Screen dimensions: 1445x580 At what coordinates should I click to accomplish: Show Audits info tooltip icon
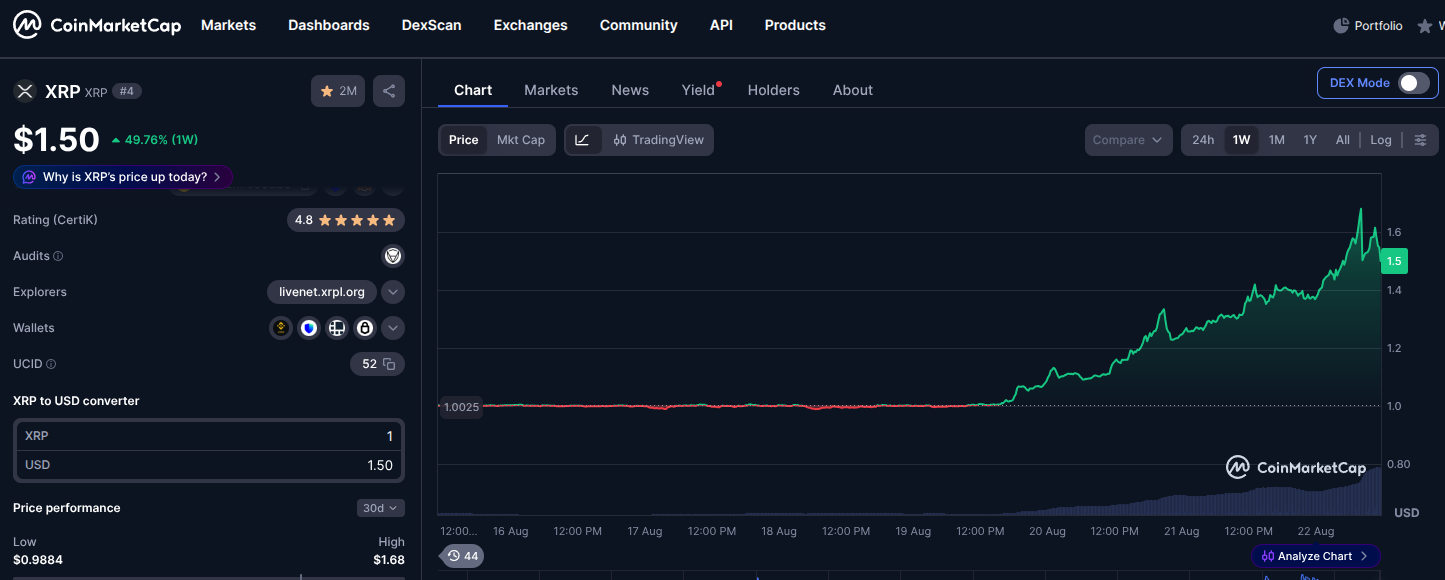58,256
